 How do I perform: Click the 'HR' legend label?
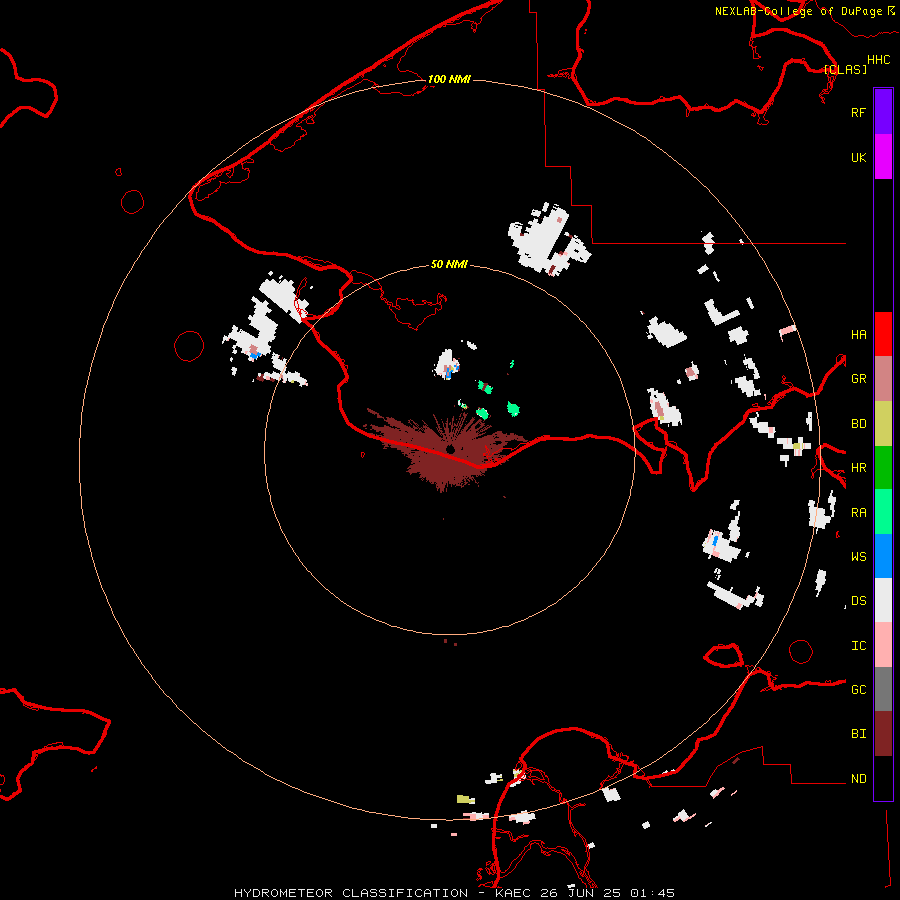pos(858,468)
